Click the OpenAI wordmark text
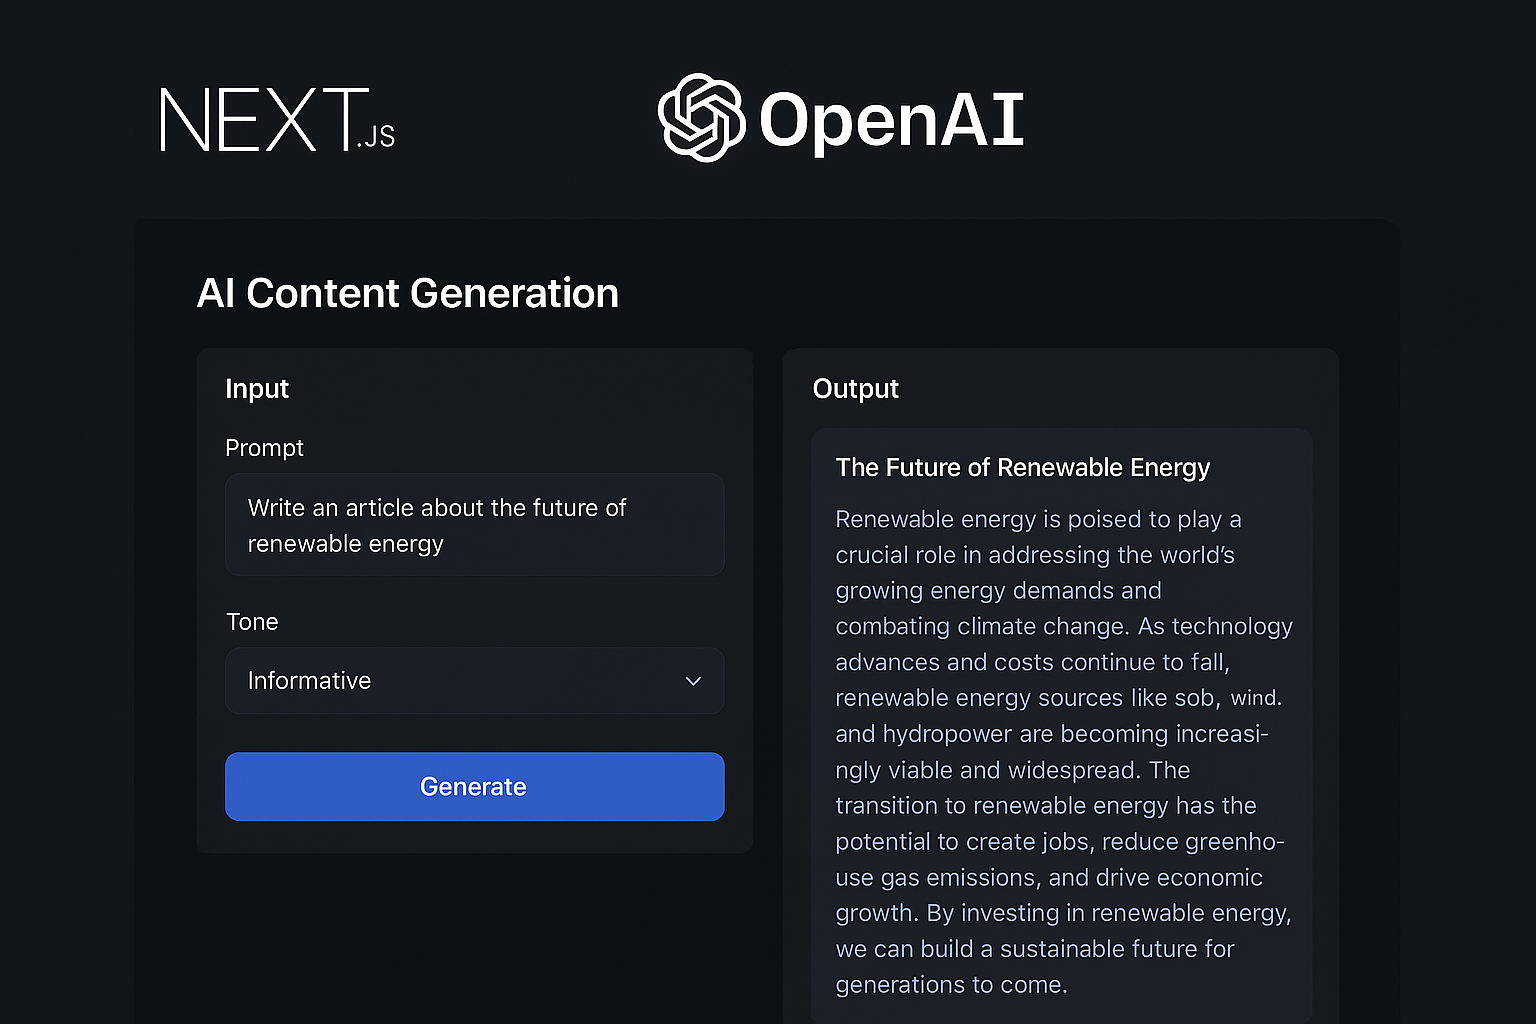 [x=890, y=118]
